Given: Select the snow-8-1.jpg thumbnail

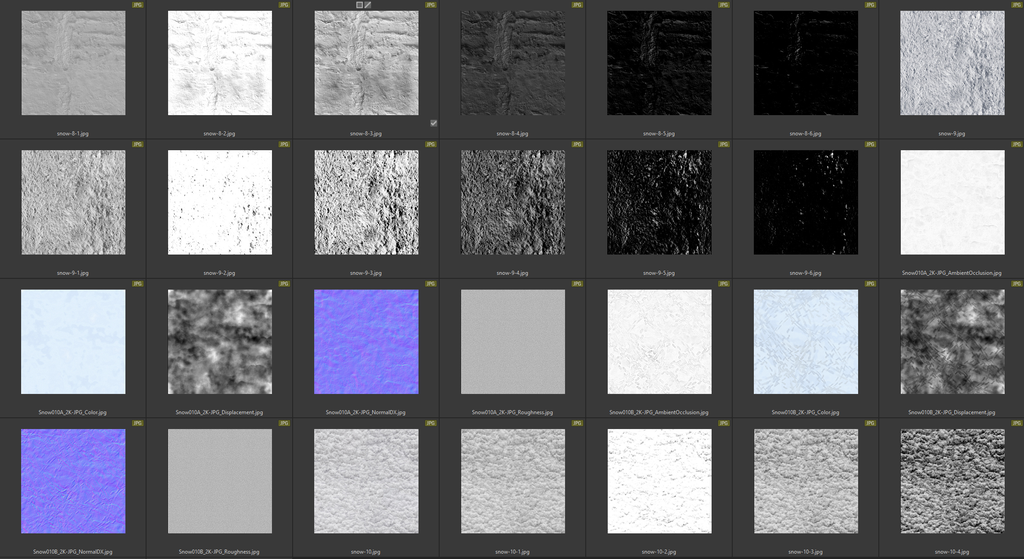Looking at the screenshot, I should pyautogui.click(x=73, y=63).
